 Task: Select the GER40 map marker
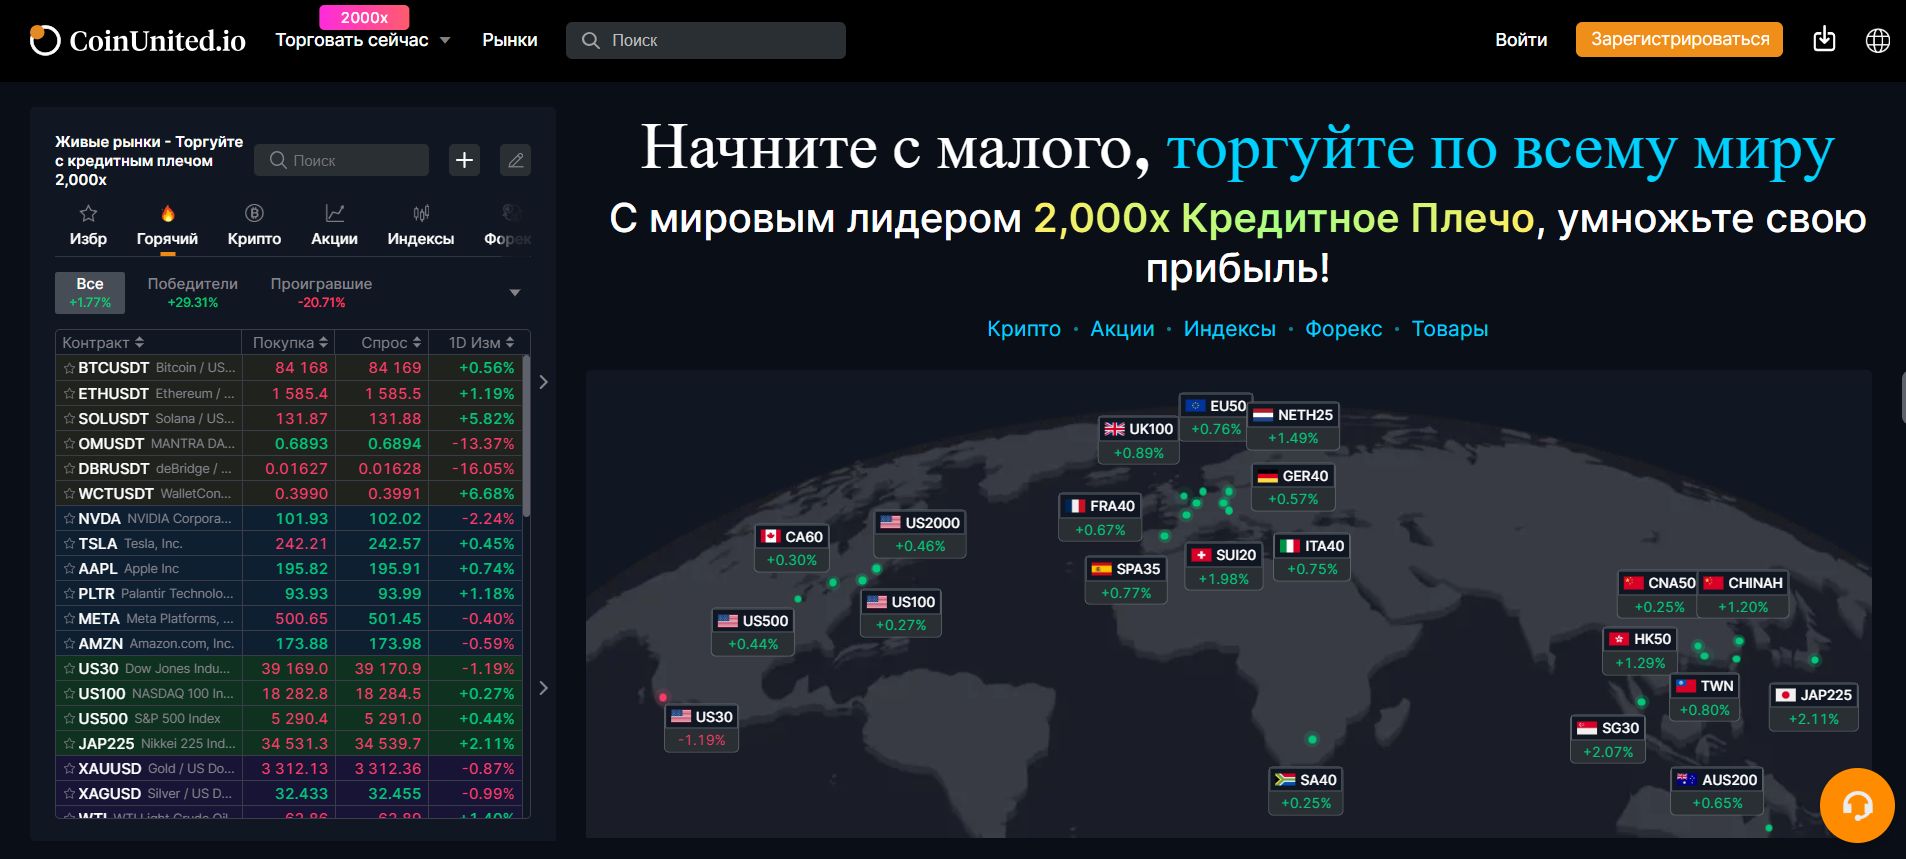[x=1293, y=487]
